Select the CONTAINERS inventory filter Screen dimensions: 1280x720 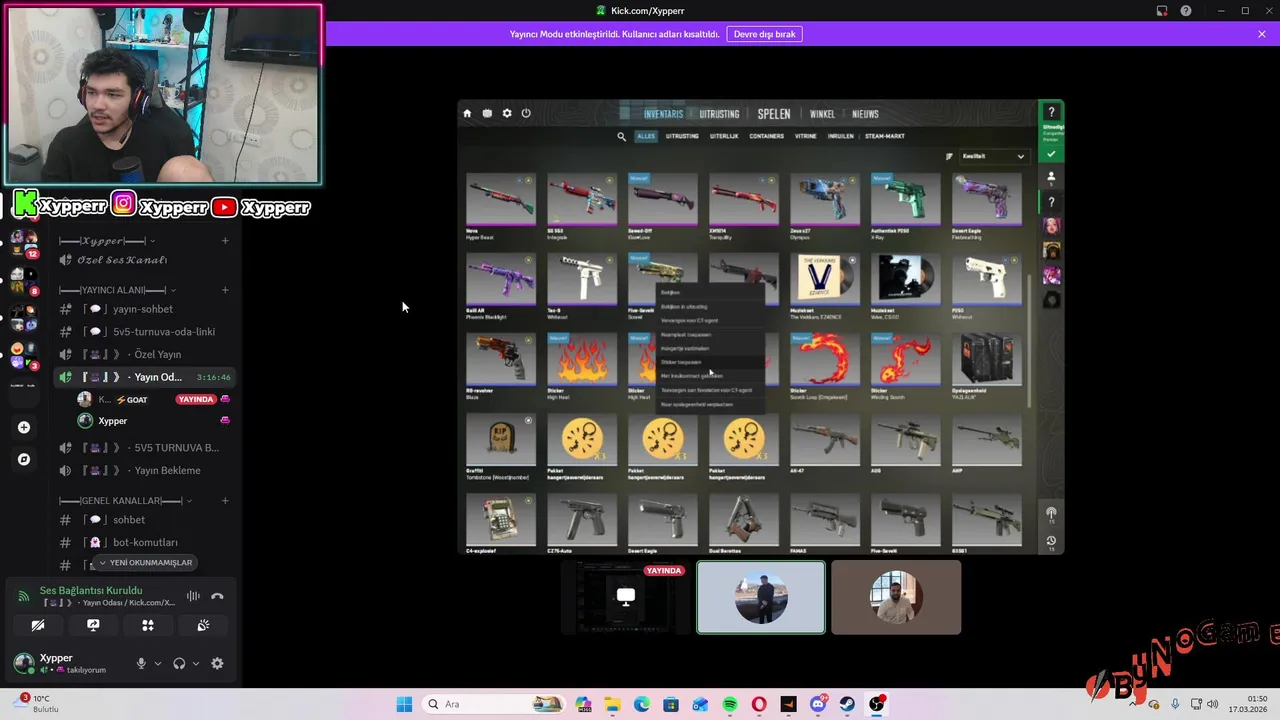(x=767, y=136)
